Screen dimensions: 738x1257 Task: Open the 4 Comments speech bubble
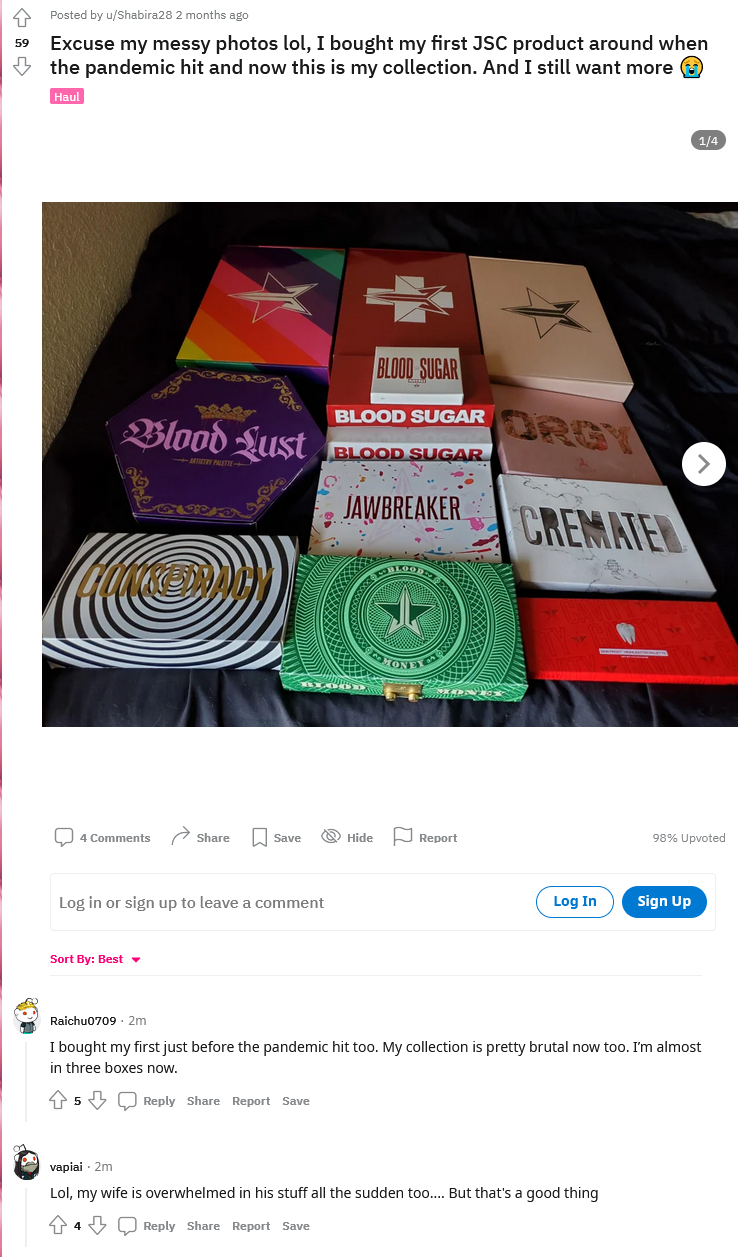coord(64,837)
